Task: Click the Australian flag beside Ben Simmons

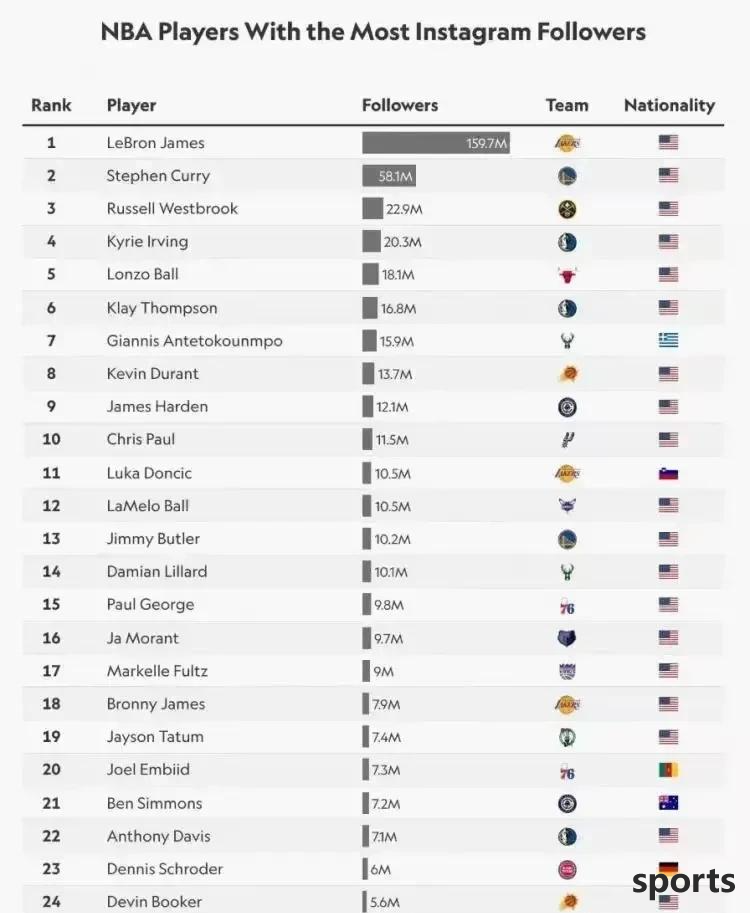Action: [668, 803]
